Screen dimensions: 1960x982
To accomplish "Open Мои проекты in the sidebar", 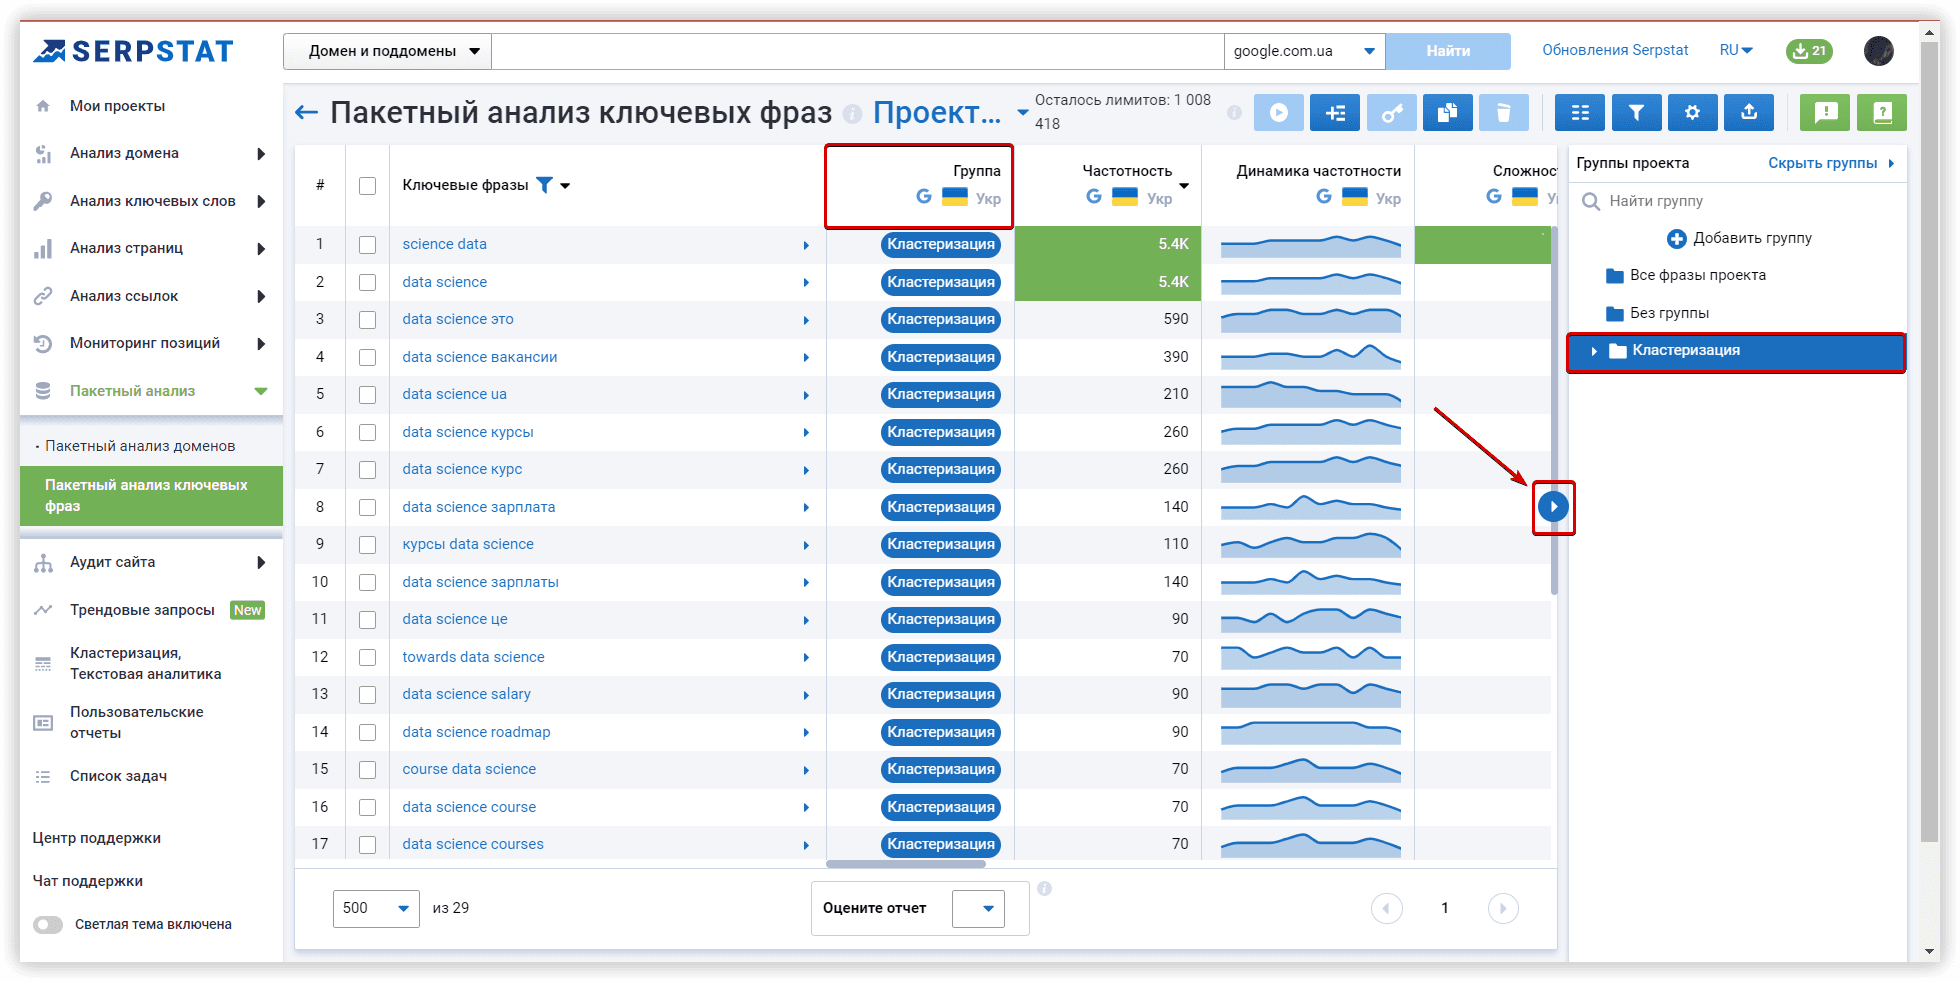I will click(x=117, y=106).
